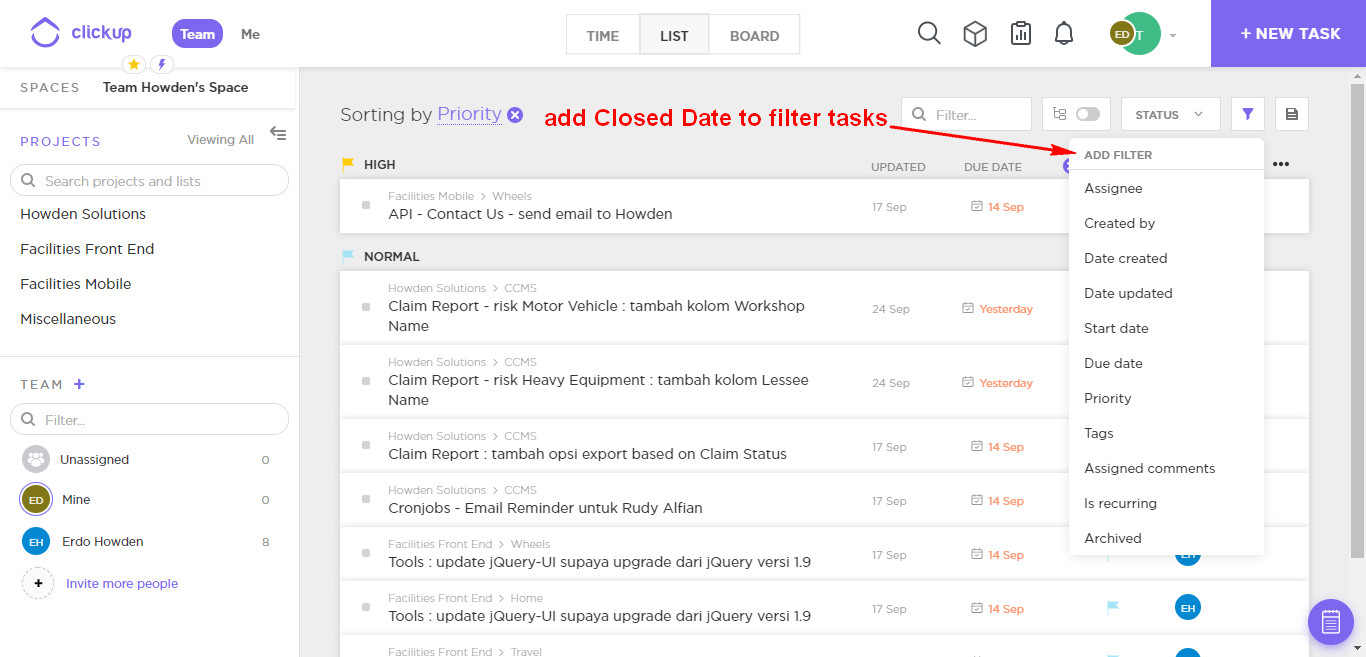Collapse the sidebar with the collapse icon
The image size is (1366, 657).
pyautogui.click(x=278, y=134)
